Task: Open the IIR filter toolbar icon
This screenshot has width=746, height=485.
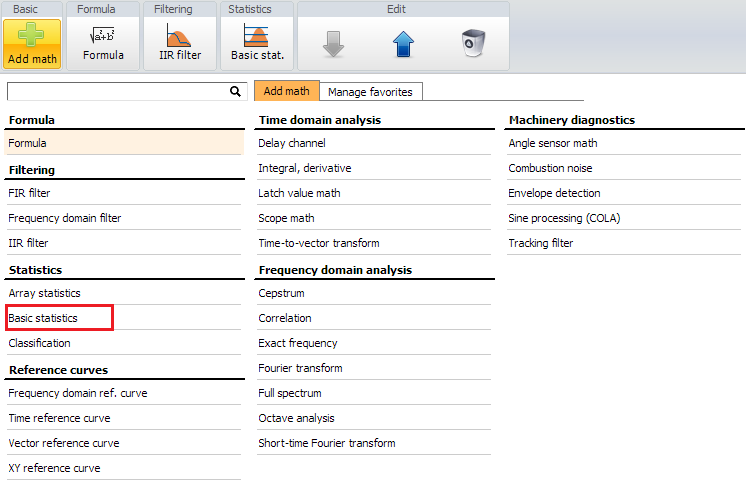Action: point(179,35)
